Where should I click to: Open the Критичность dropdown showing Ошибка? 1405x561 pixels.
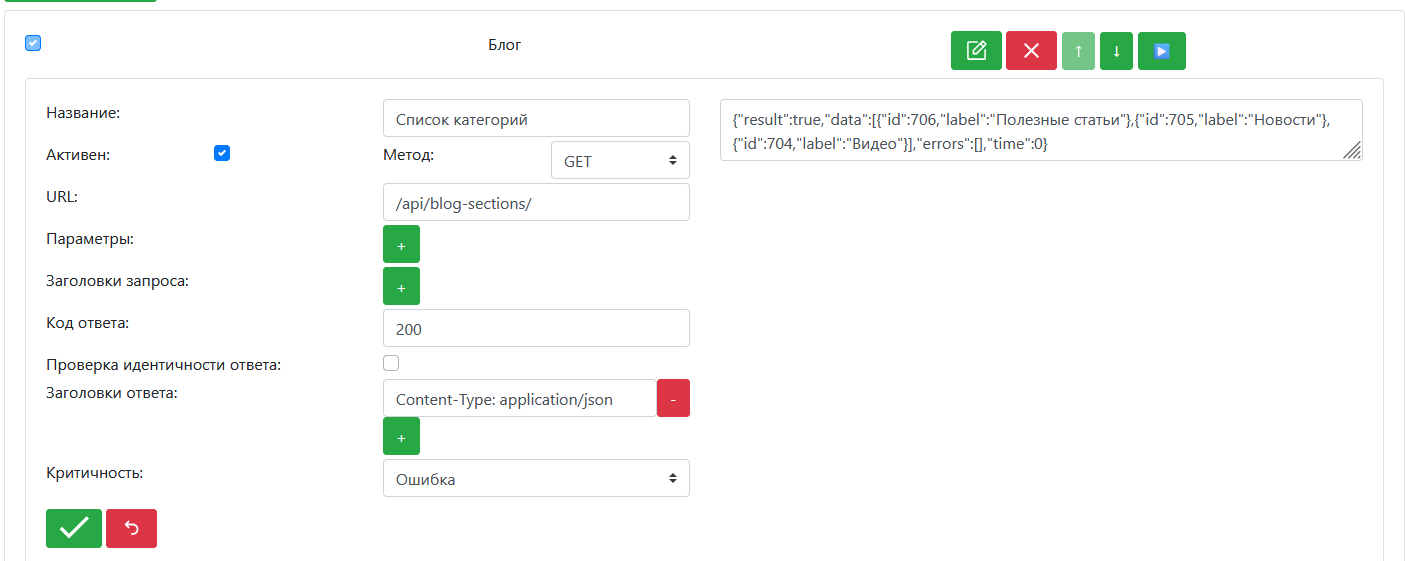click(x=536, y=478)
